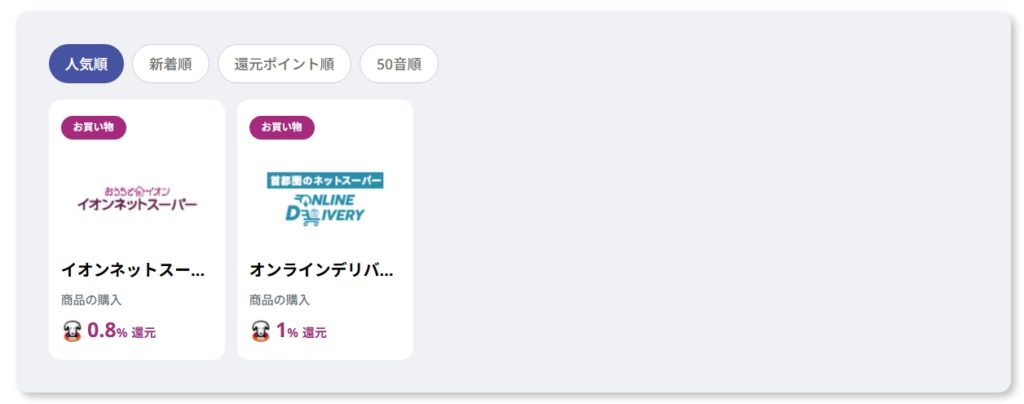
Task: Click the お買い物 badge on イオンネットスーパー card
Action: pos(93,127)
